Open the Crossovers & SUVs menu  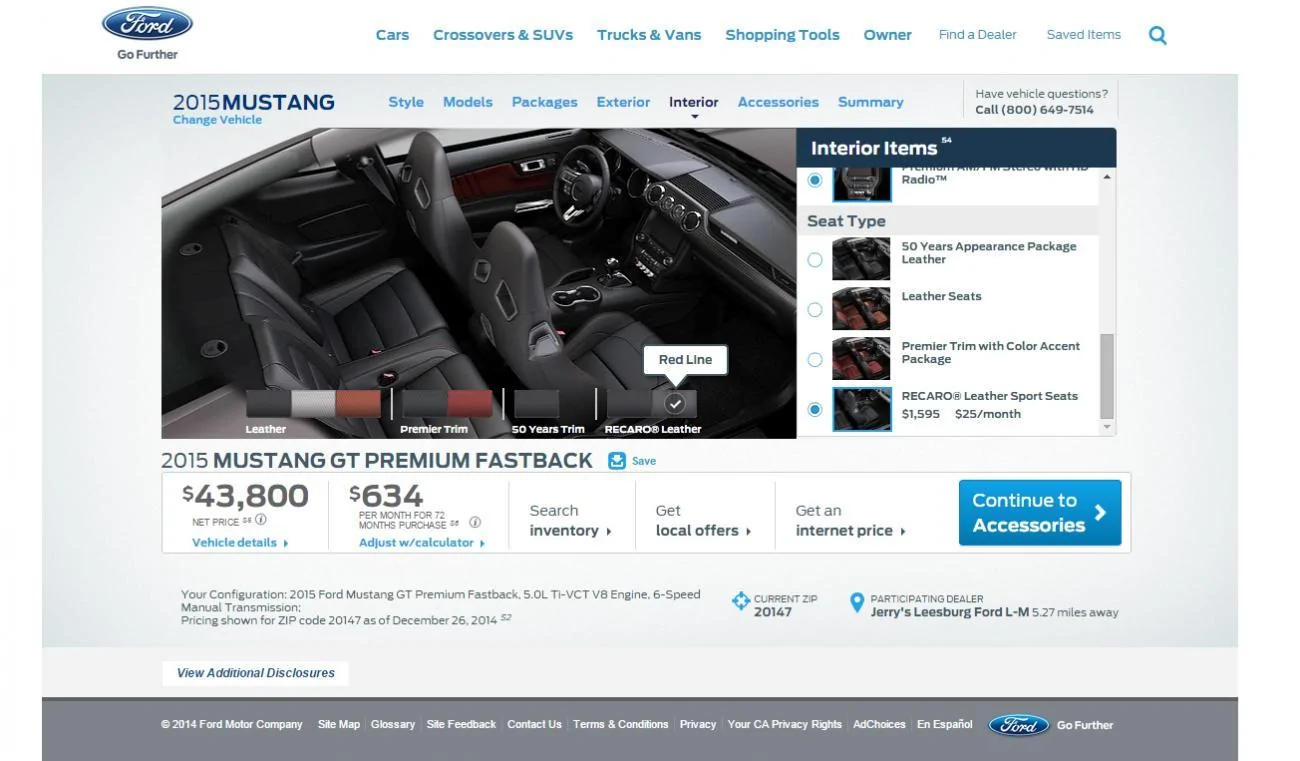pos(503,35)
